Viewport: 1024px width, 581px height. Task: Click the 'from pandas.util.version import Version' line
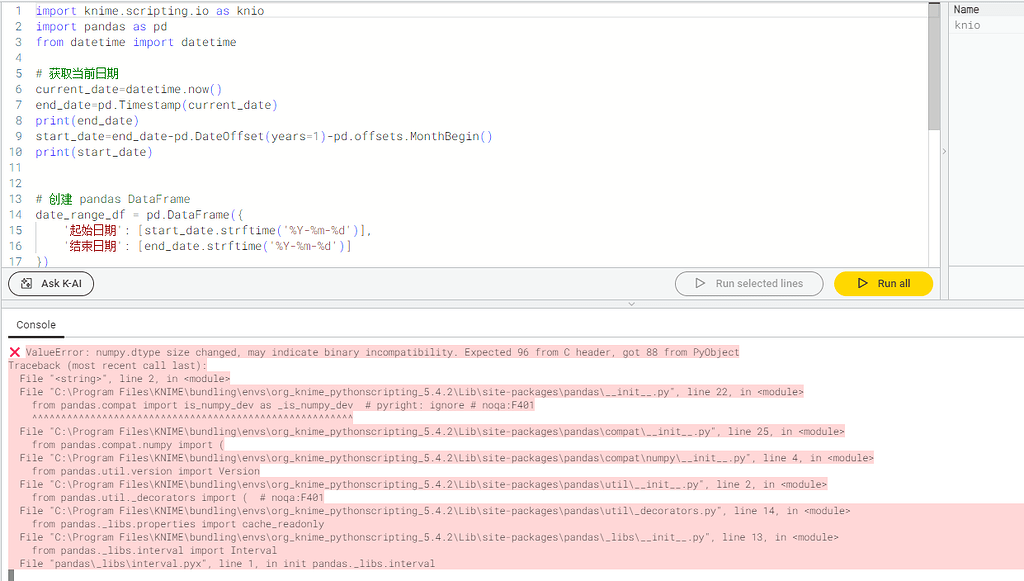pyautogui.click(x=145, y=471)
